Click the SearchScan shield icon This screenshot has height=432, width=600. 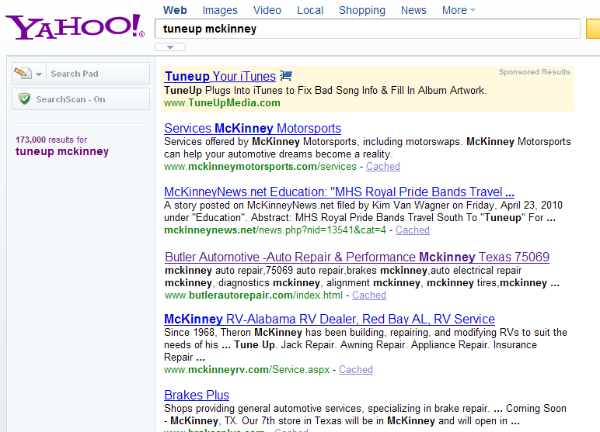(x=24, y=99)
